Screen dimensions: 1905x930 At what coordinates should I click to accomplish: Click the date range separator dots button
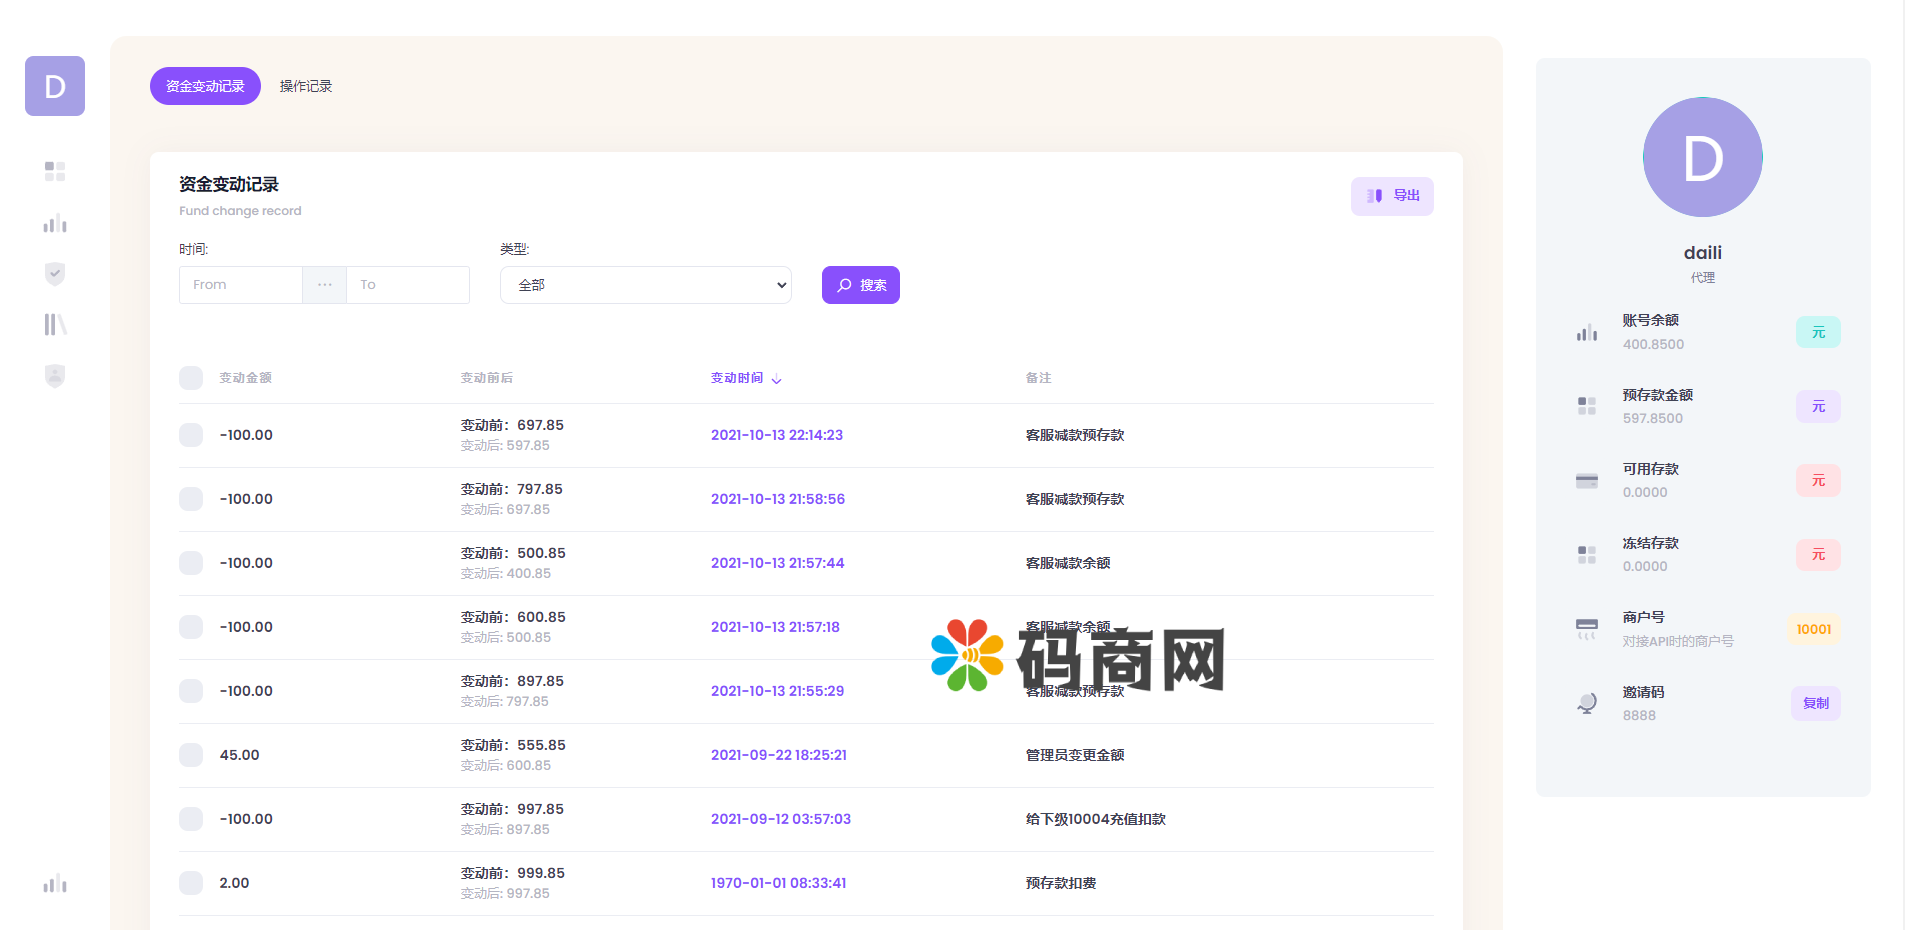click(x=324, y=285)
